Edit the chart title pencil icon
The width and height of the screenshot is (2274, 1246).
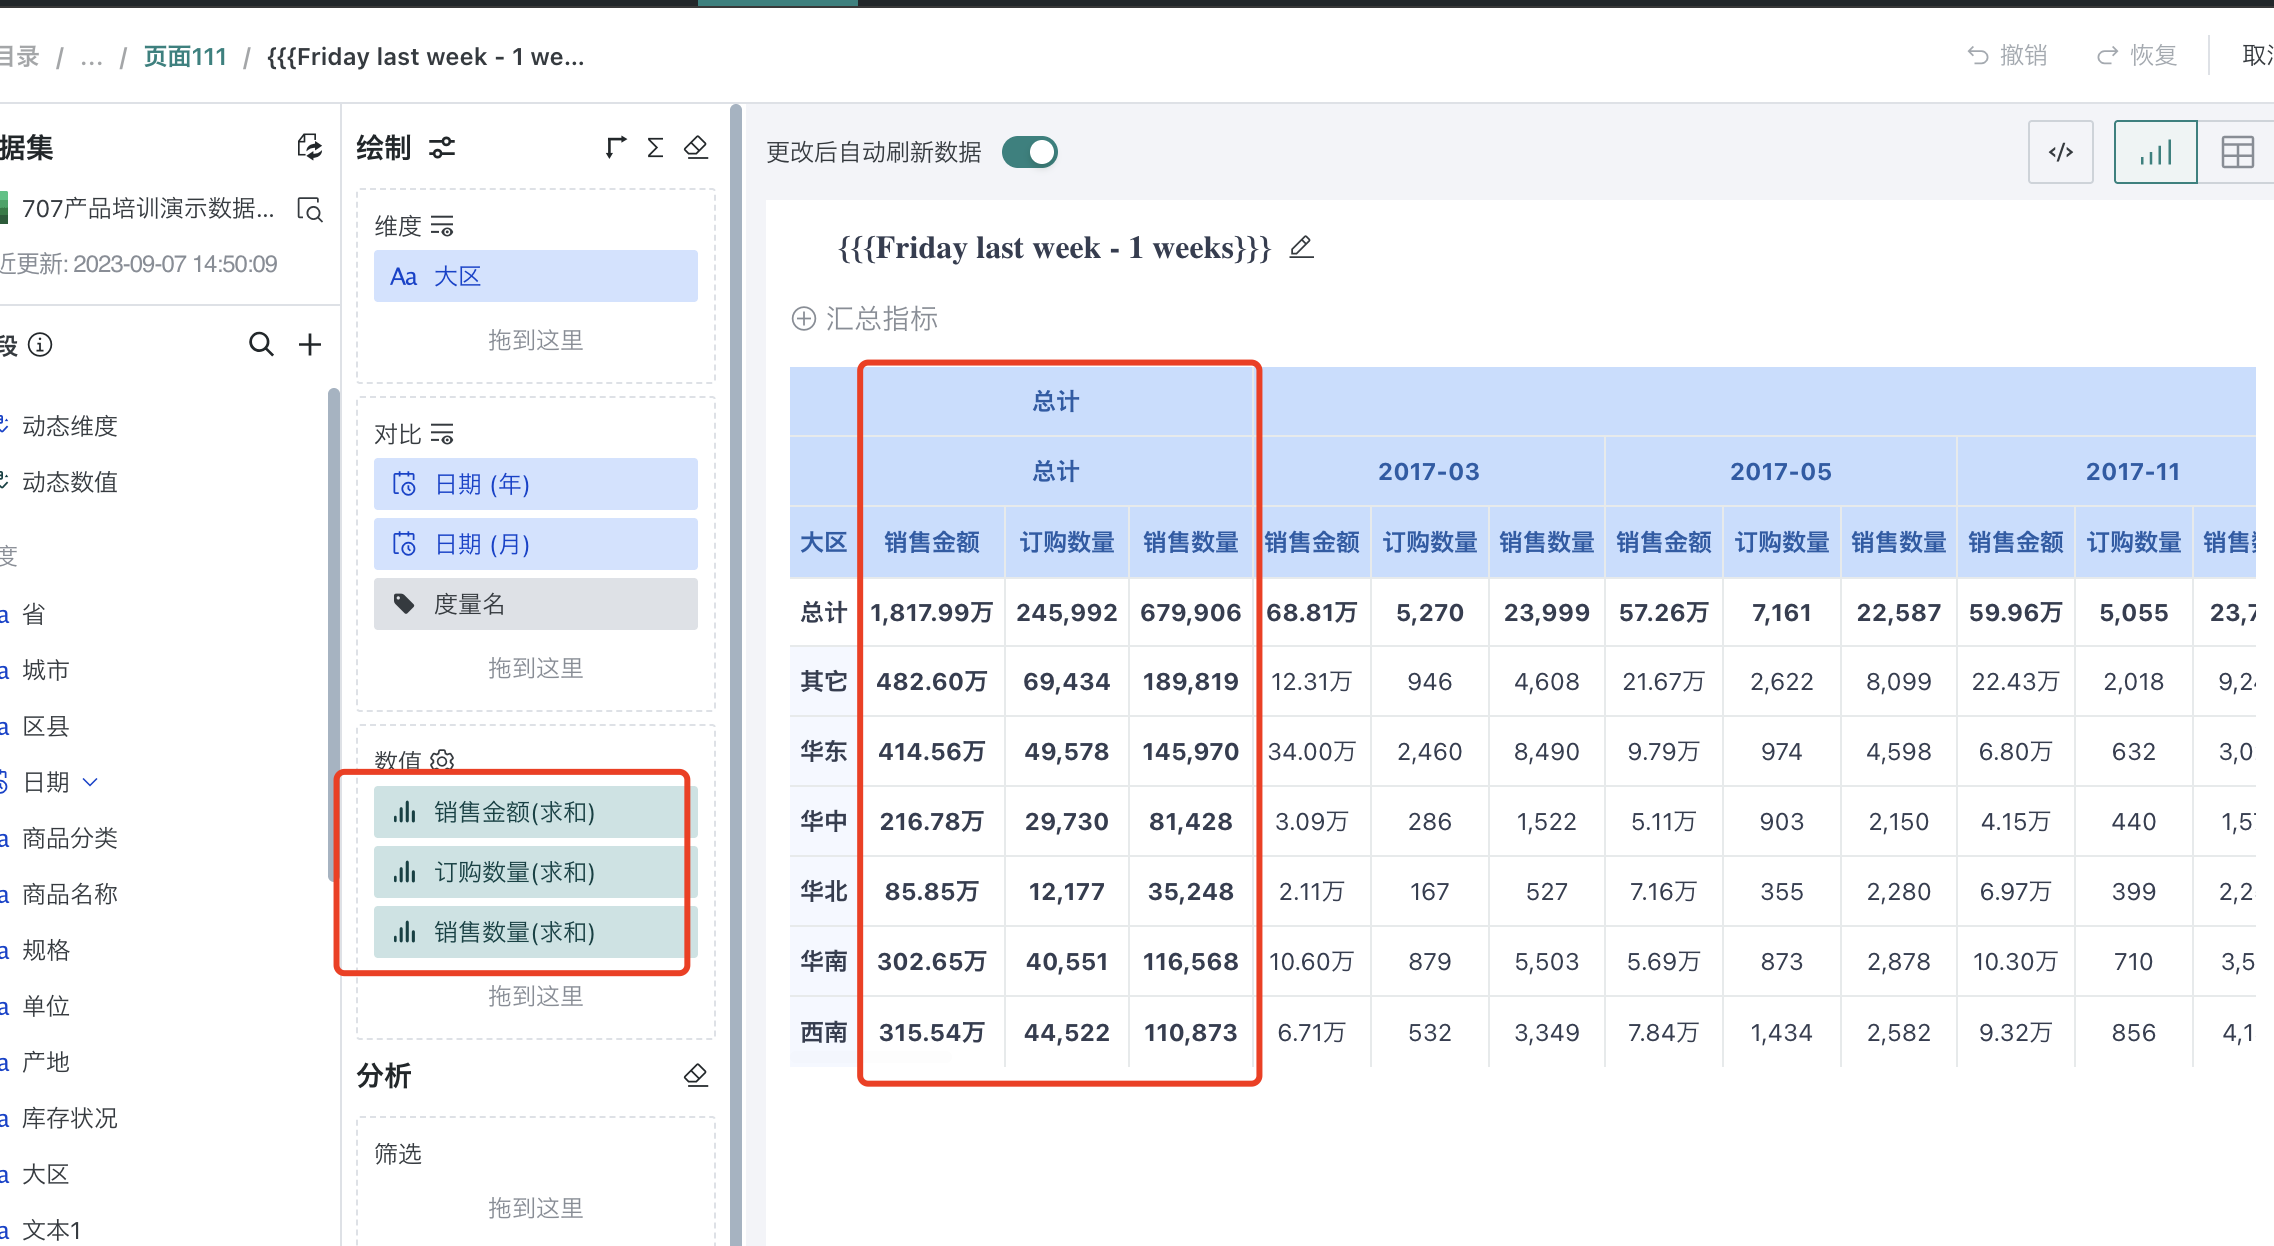coord(1300,247)
